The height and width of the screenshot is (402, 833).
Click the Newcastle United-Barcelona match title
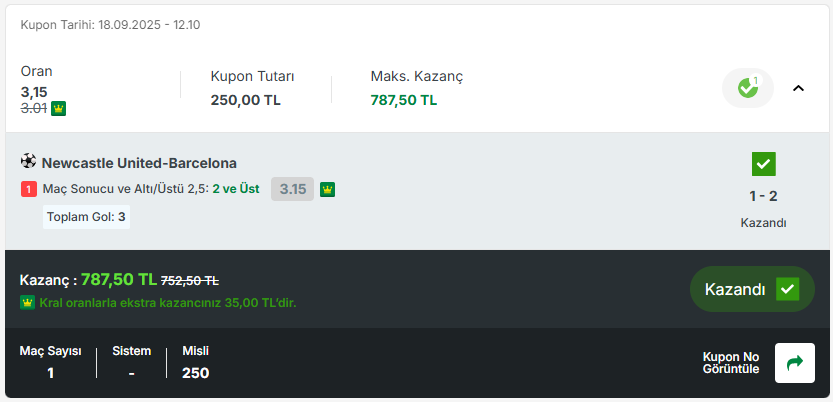(x=139, y=163)
